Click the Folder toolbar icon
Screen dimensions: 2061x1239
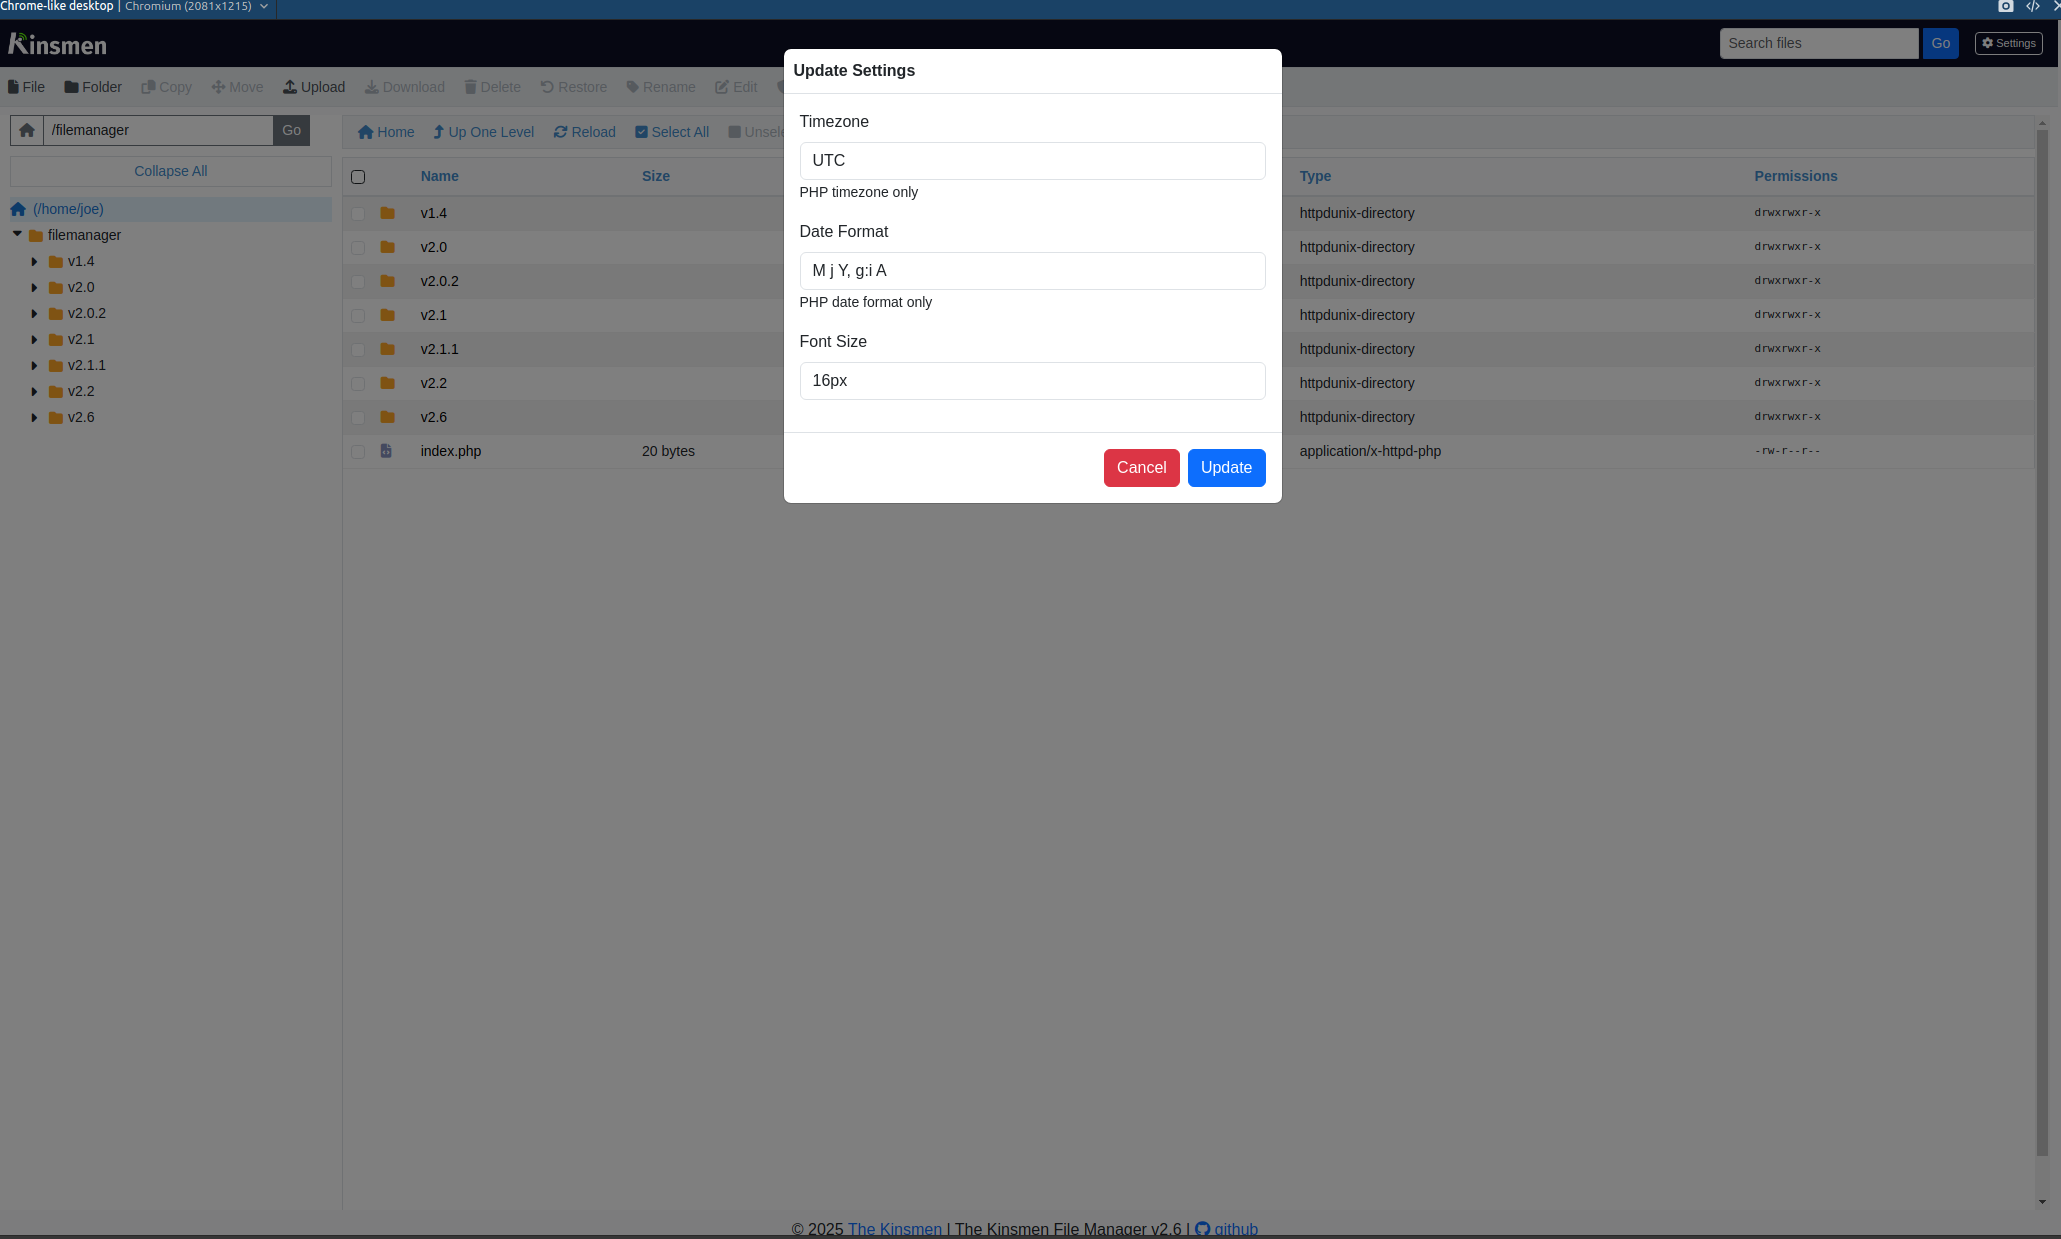[x=71, y=87]
